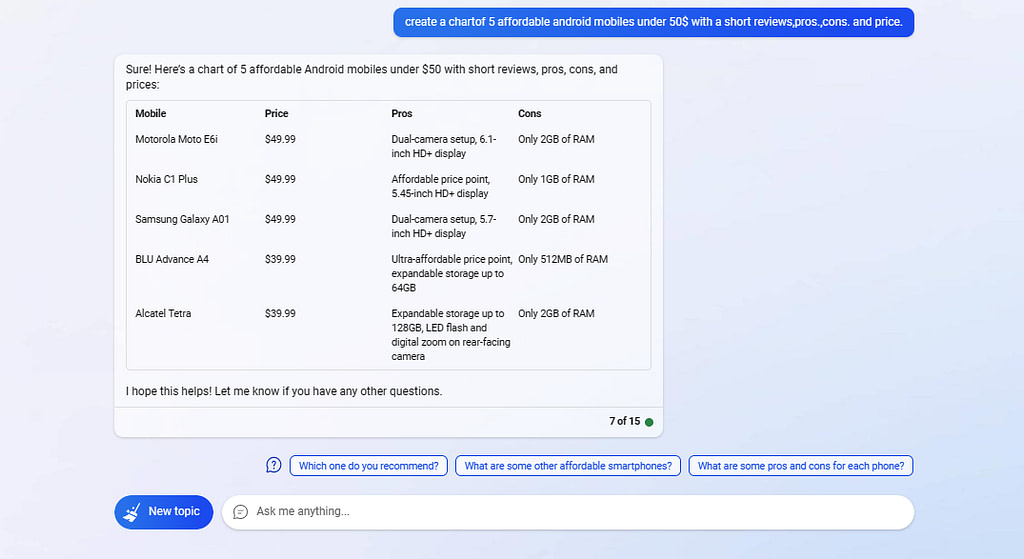This screenshot has height=559, width=1024.
Task: Click Alcatel row 'Only 2GB of RAM'
Action: pyautogui.click(x=556, y=313)
